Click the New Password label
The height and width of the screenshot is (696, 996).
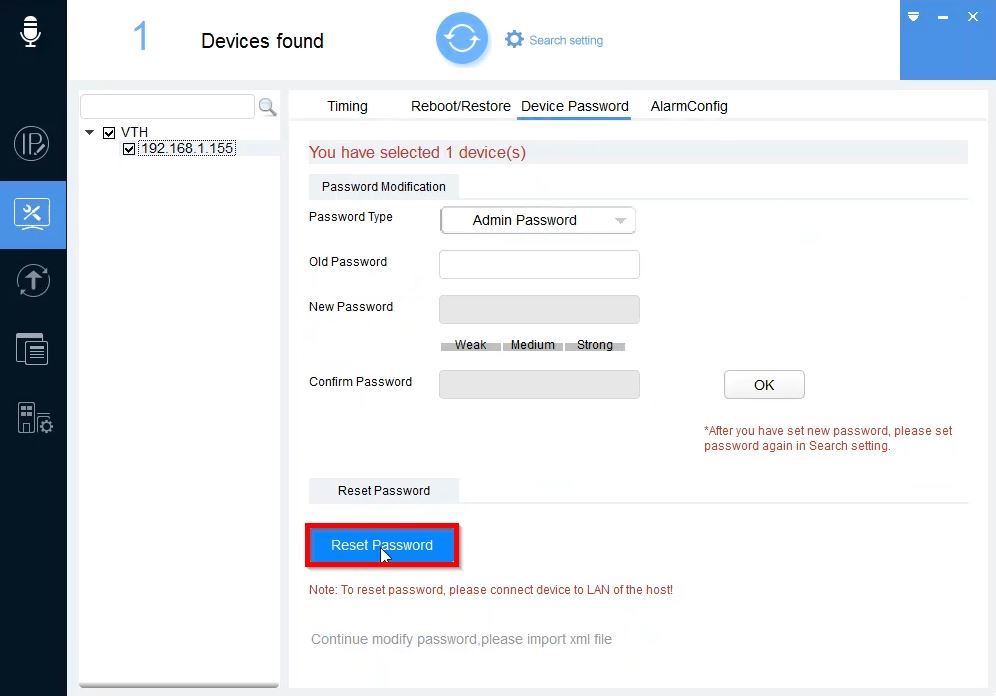[351, 307]
